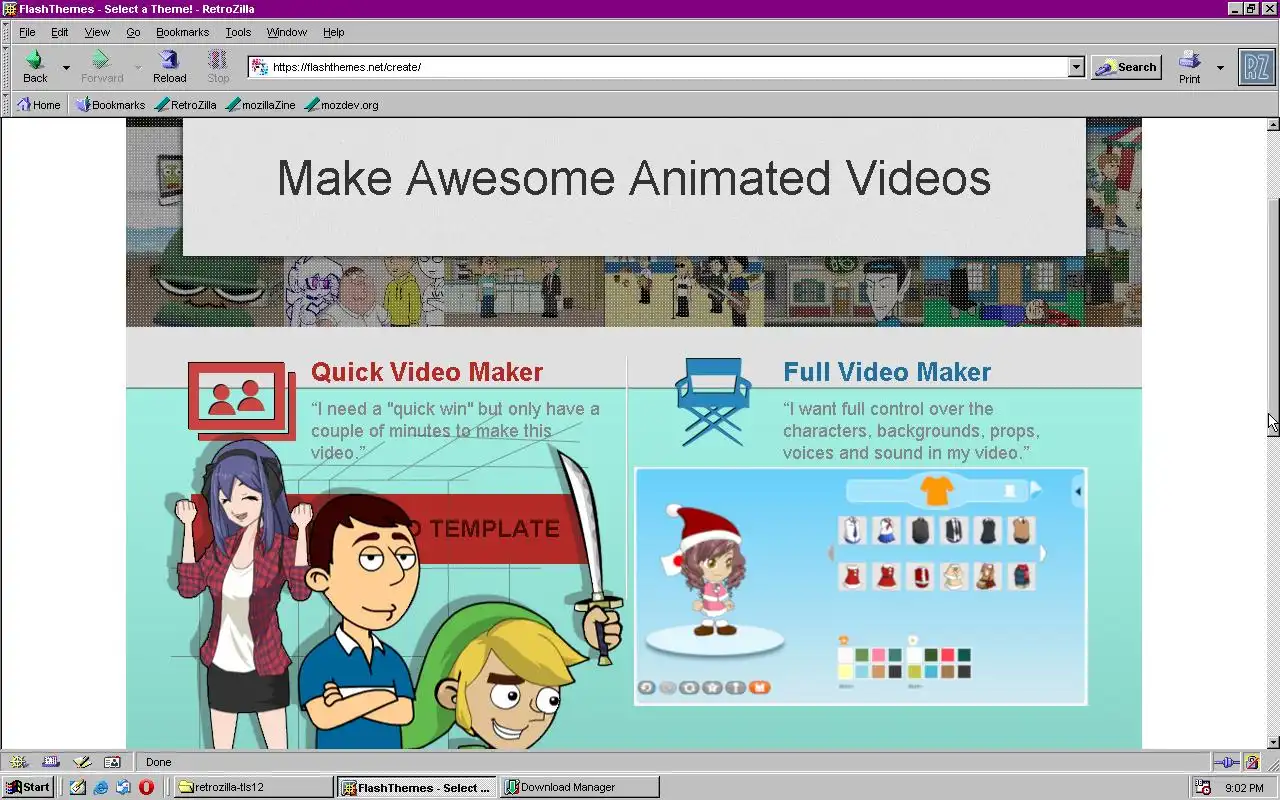Open the Bookmarks folder on personal toolbar
Screen dimensions: 1280x800
(110, 105)
